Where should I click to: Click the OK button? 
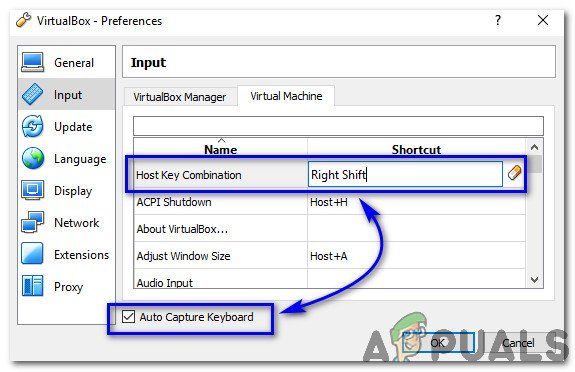pyautogui.click(x=438, y=343)
